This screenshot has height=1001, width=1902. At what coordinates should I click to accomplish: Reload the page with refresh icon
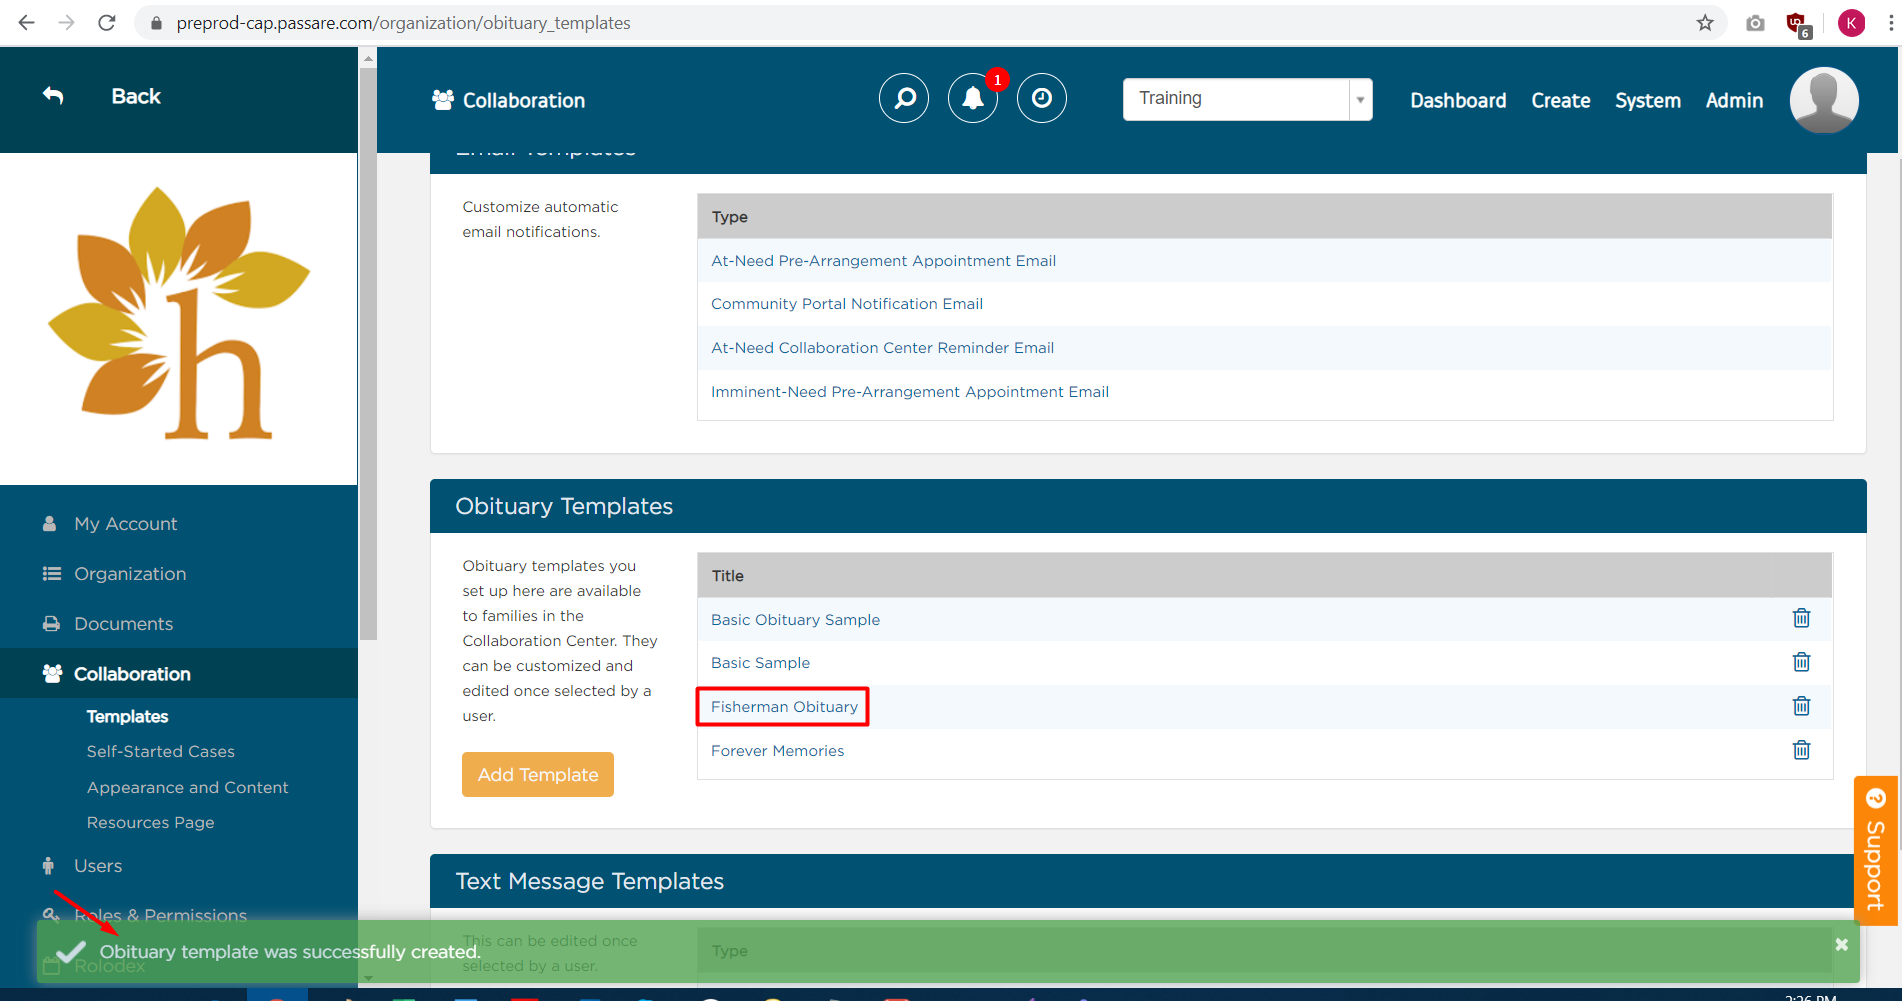tap(106, 22)
